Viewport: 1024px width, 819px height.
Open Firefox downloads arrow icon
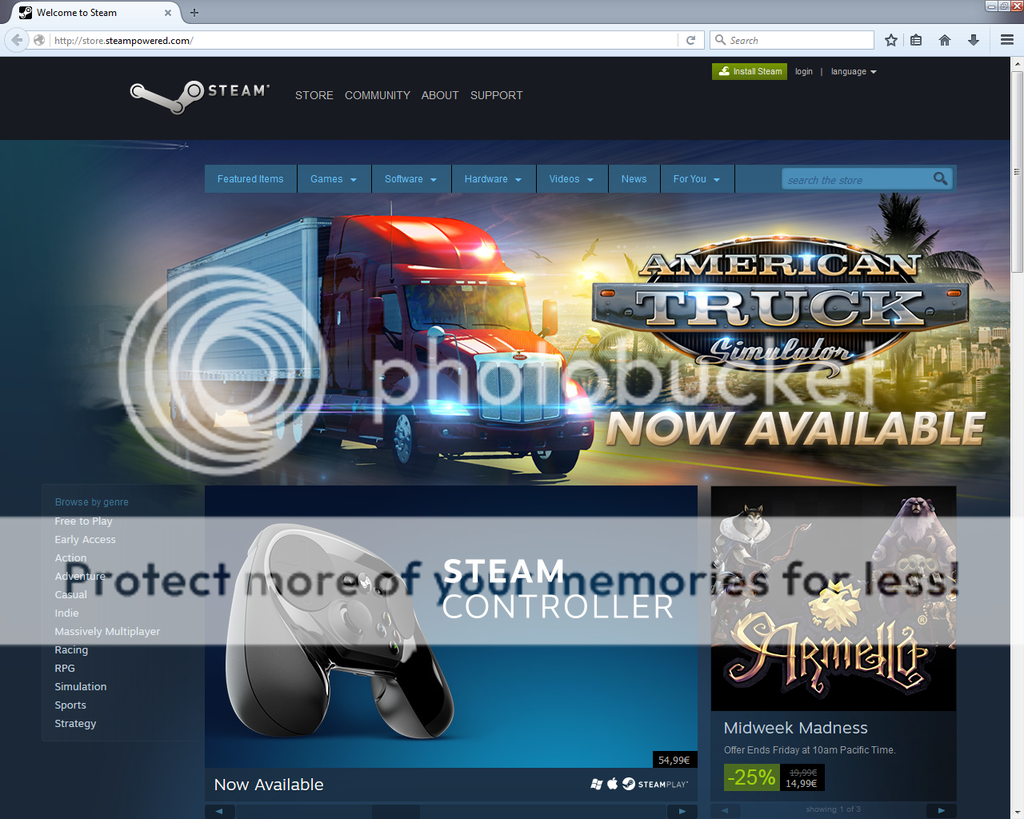pyautogui.click(x=973, y=40)
